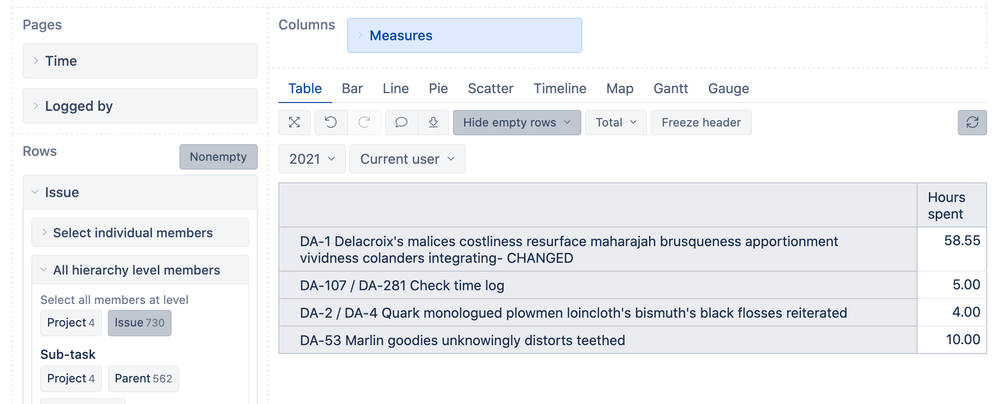Toggle Hide empty rows option
The image size is (998, 404).
[x=517, y=123]
